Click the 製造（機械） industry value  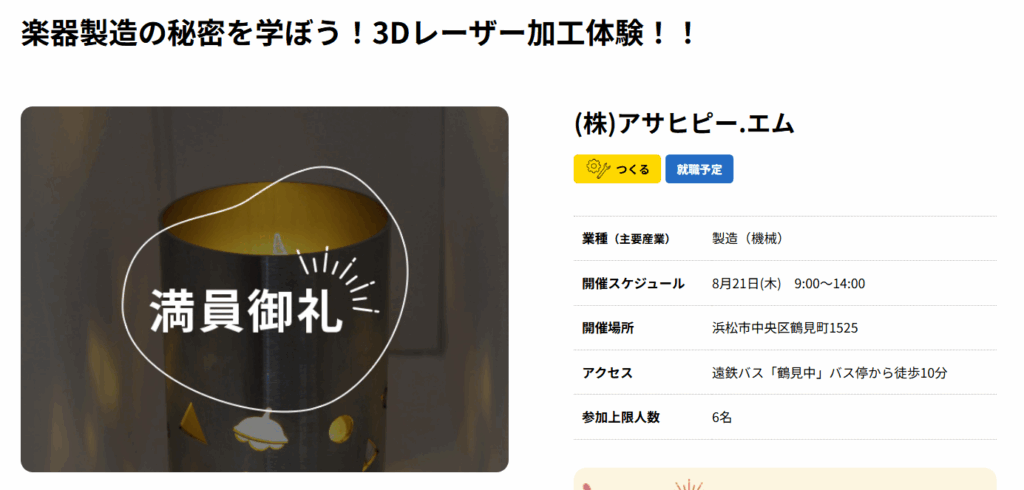tap(748, 238)
